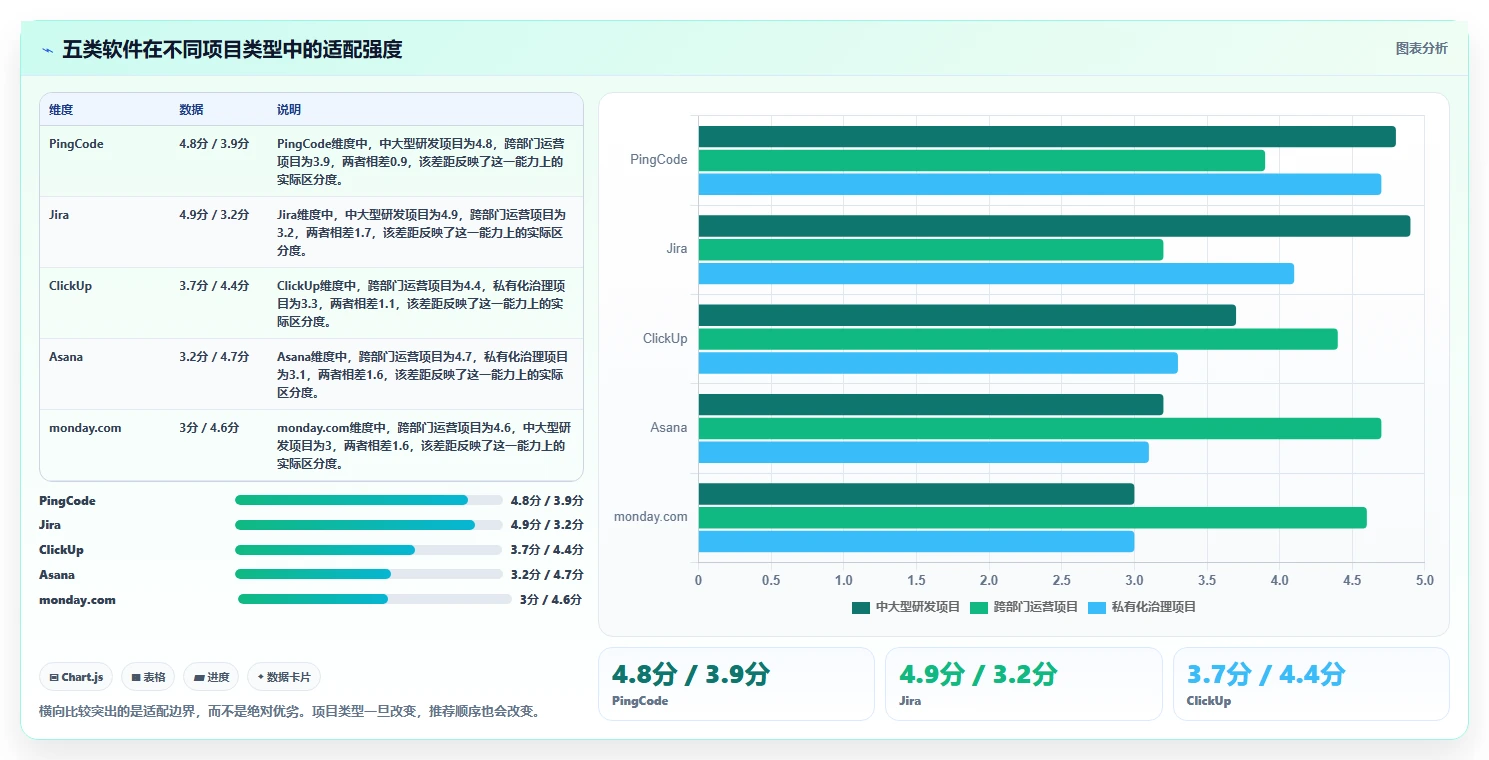This screenshot has height=760, width=1489.
Task: Toggle the 中大型研发项目 legend item
Action: pyautogui.click(x=906, y=607)
